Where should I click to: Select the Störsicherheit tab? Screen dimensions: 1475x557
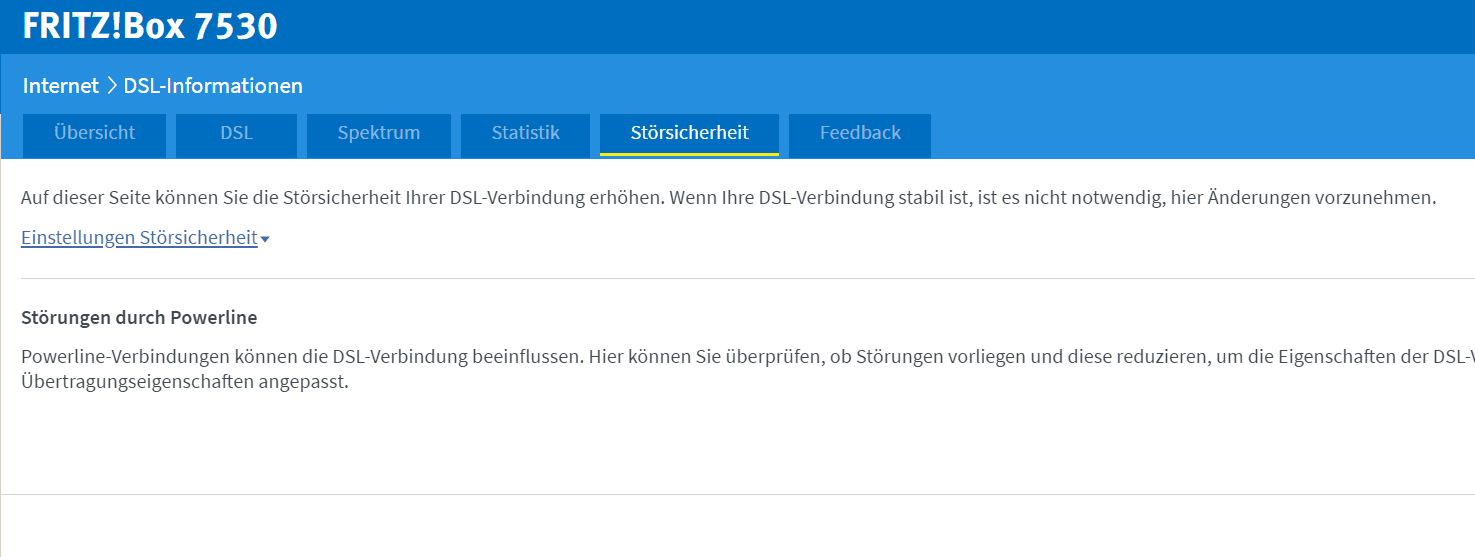(689, 135)
